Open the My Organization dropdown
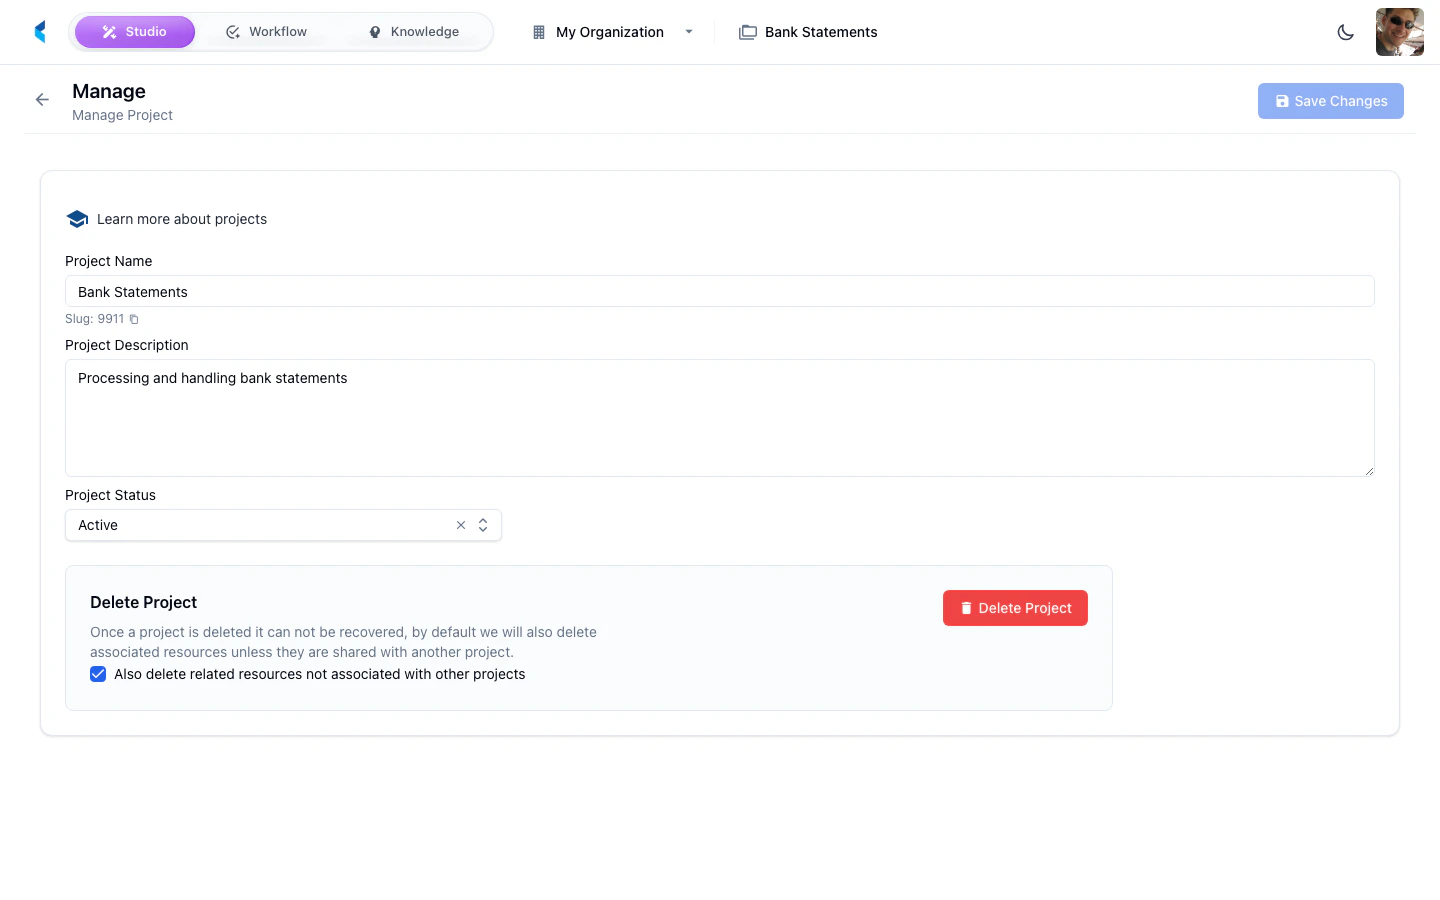The image size is (1440, 900). tap(689, 31)
